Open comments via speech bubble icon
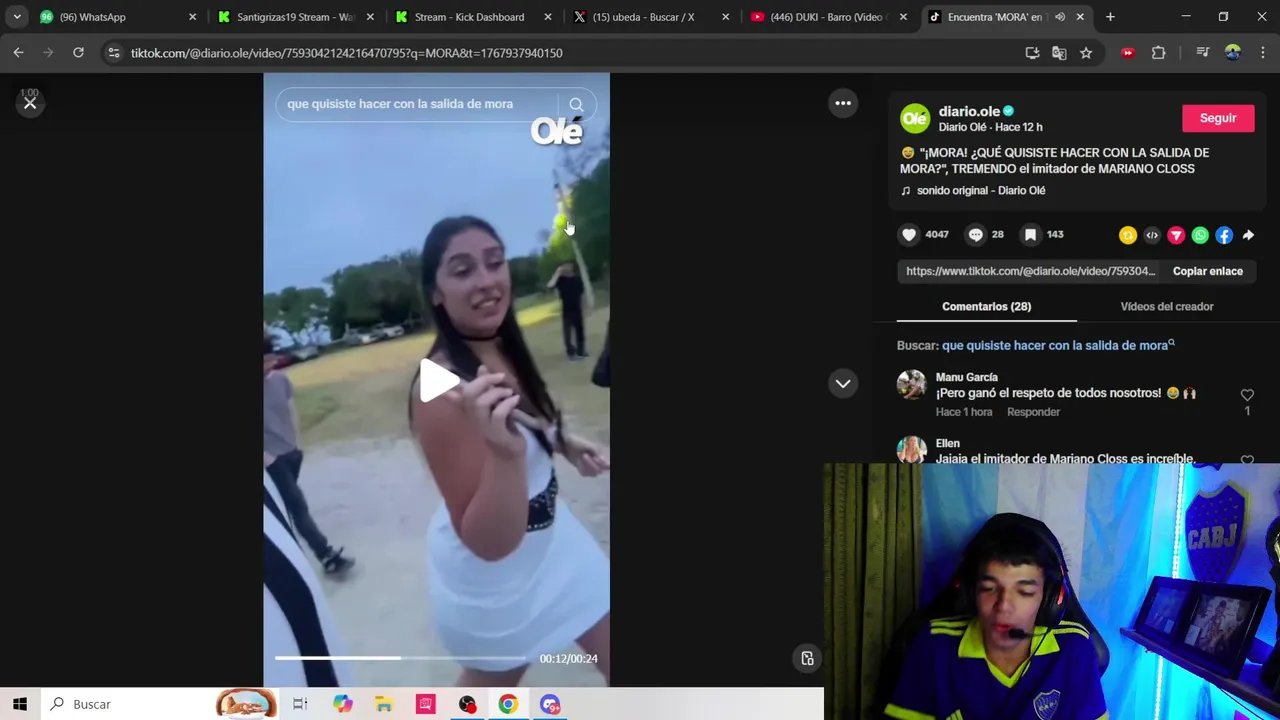1280x720 pixels. tap(976, 235)
